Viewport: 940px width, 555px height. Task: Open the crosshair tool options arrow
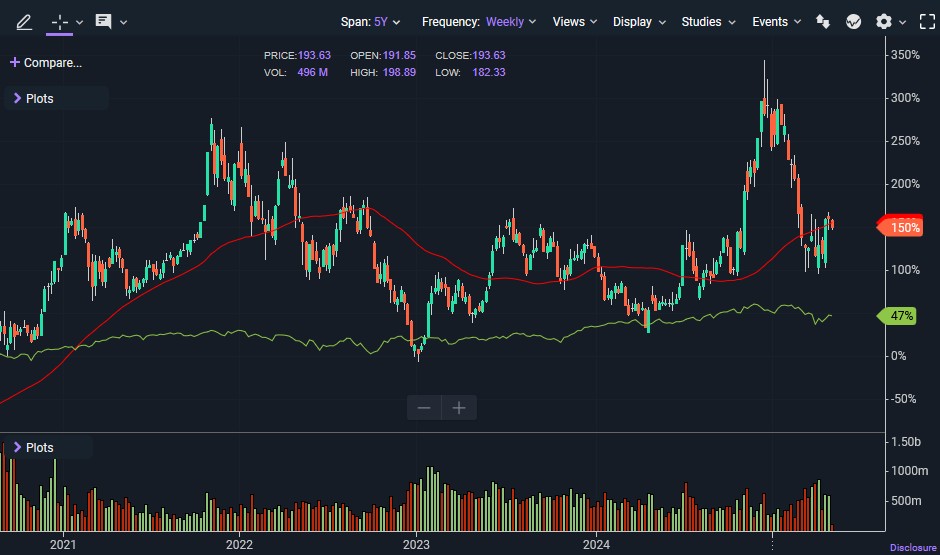[x=80, y=21]
